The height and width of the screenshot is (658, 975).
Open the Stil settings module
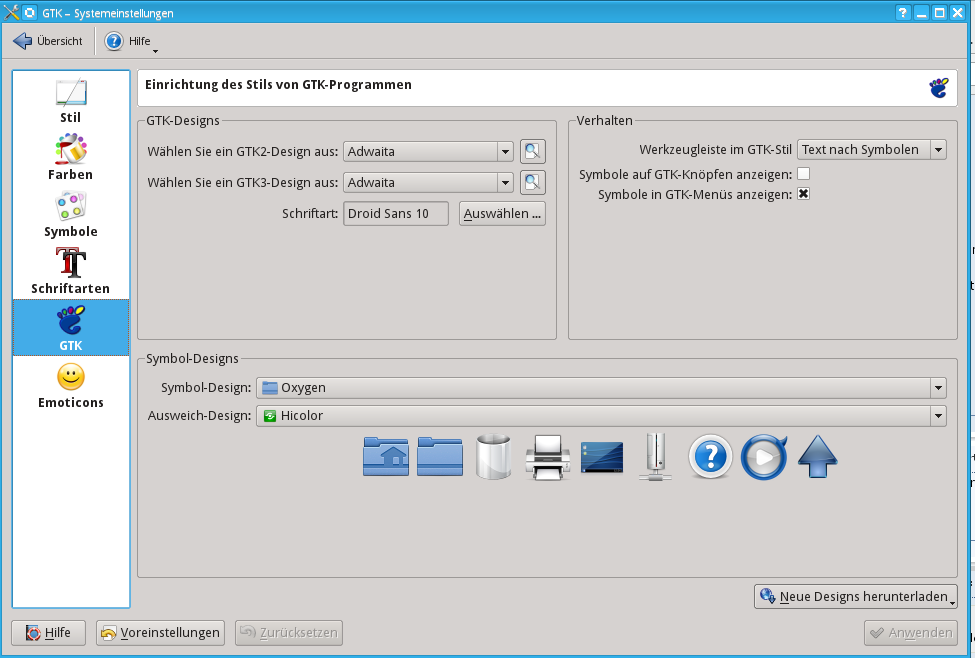click(71, 101)
